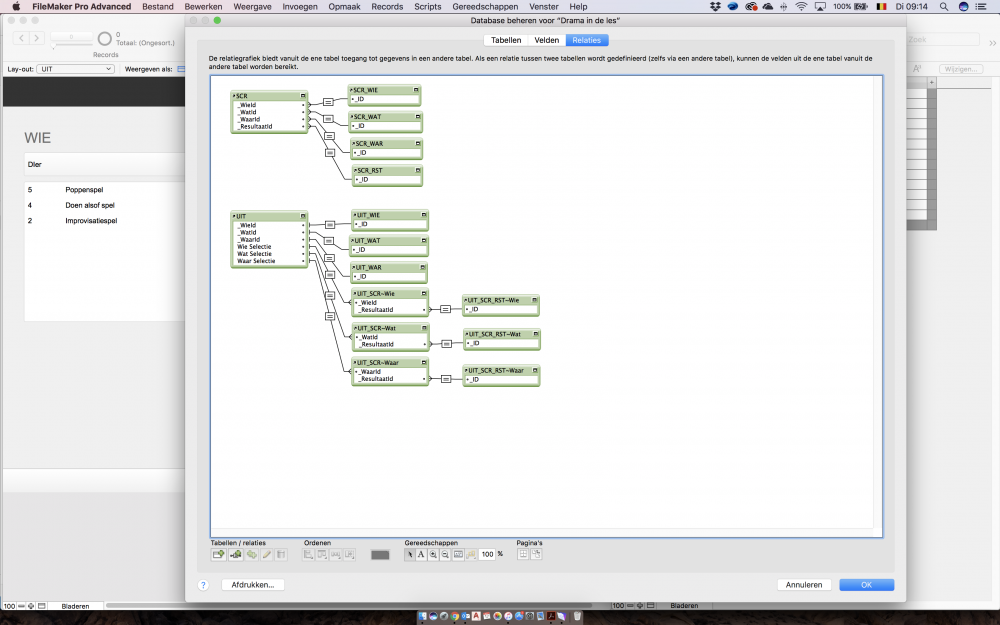Click the zoom out magnifier tool
The height and width of the screenshot is (625, 1000).
click(445, 554)
